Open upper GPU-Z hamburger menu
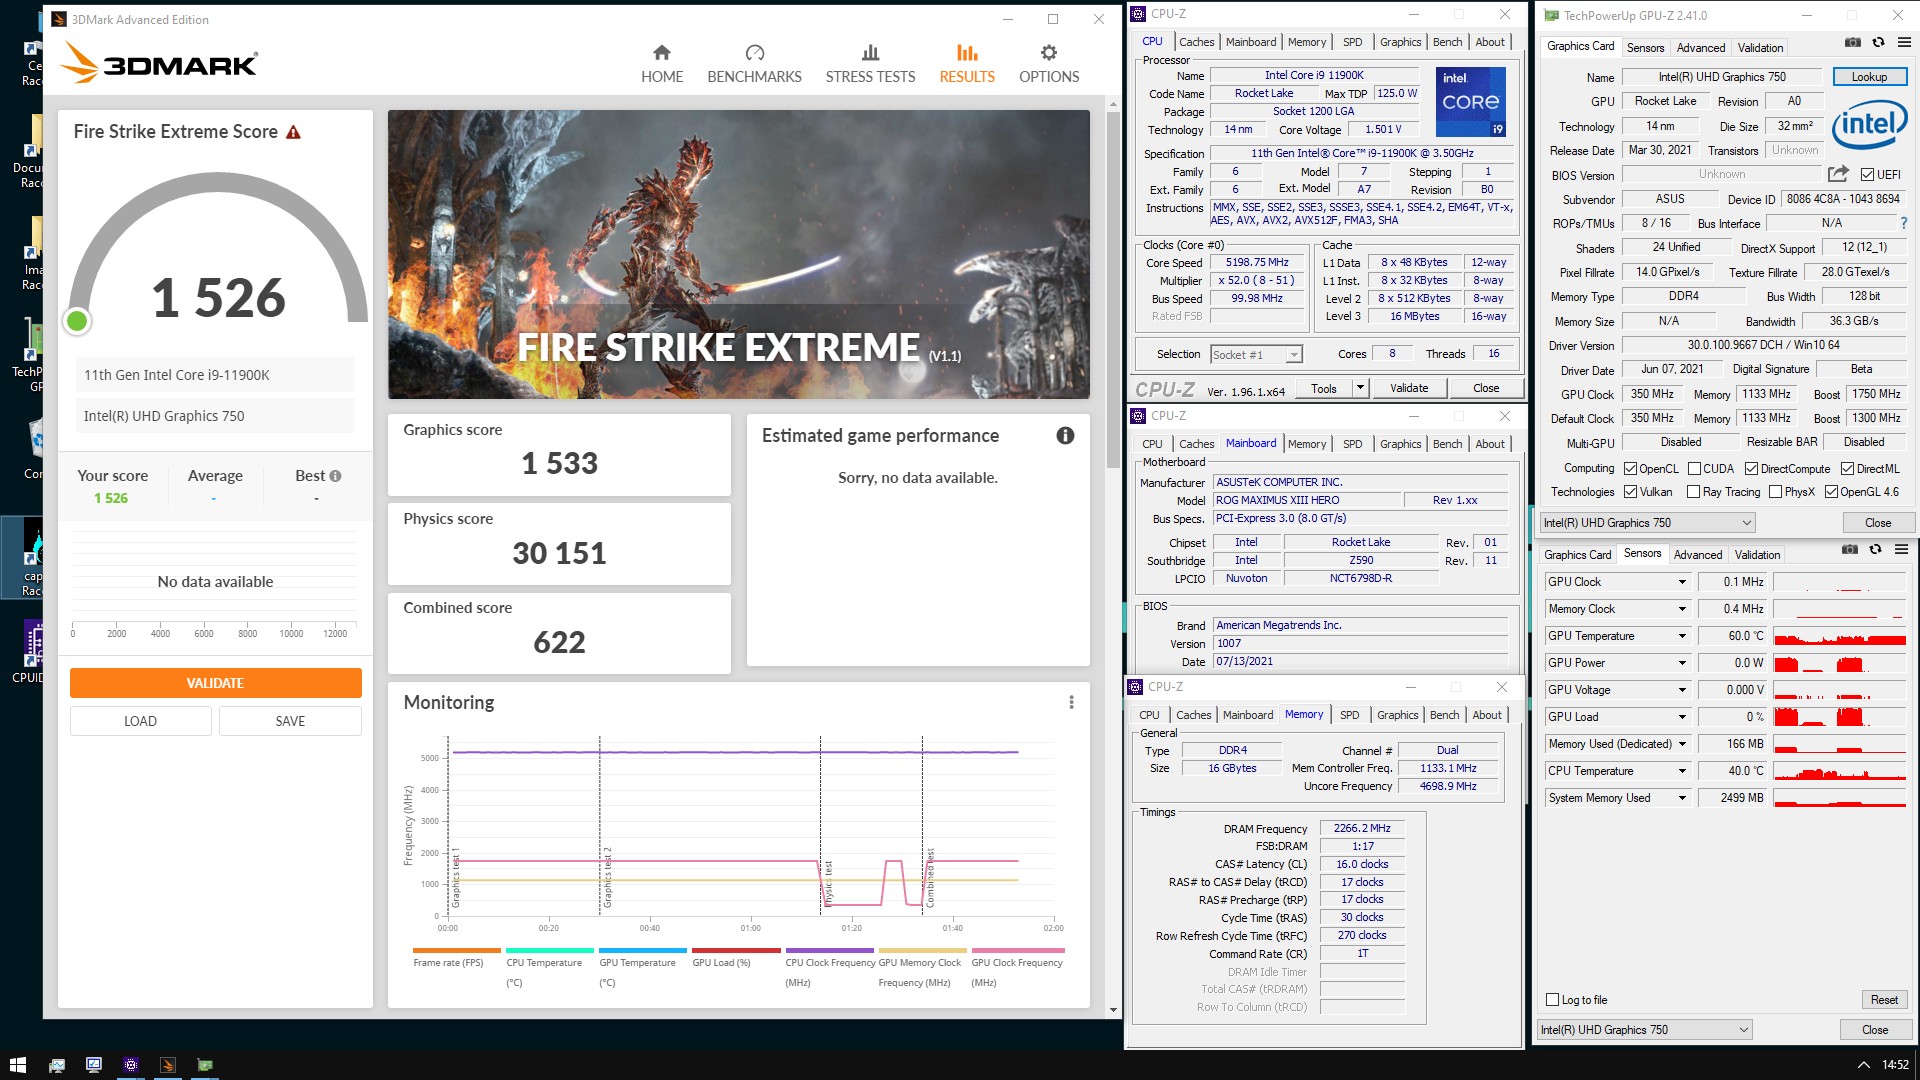Screen dimensions: 1920x1080 pos(1904,43)
